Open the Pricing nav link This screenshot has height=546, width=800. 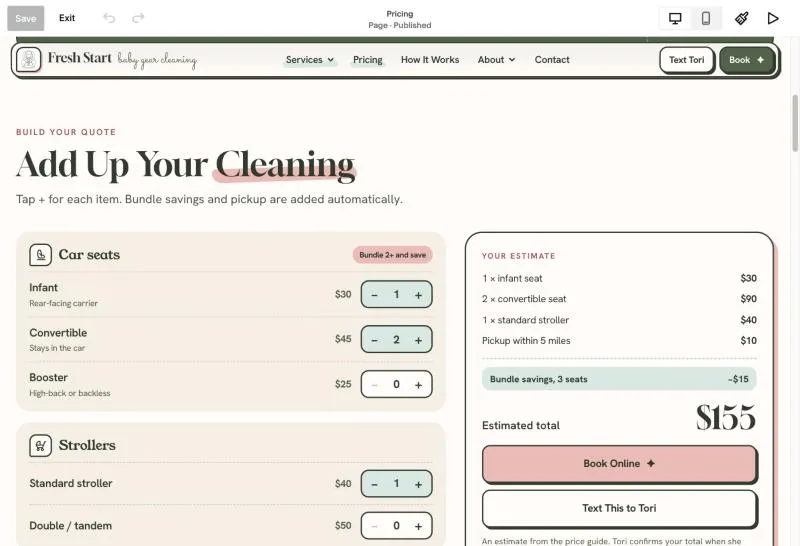[367, 60]
